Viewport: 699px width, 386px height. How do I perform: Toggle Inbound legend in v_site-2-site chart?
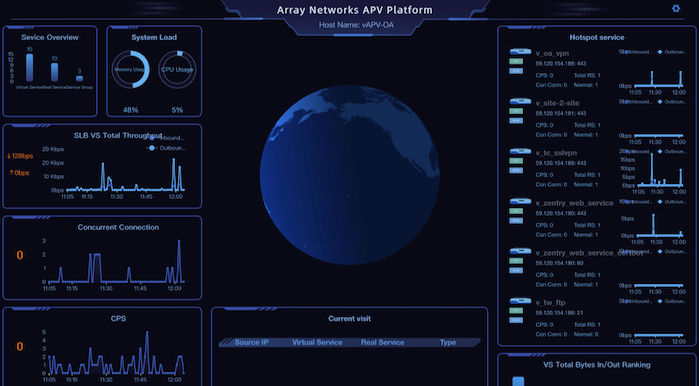tap(638, 102)
